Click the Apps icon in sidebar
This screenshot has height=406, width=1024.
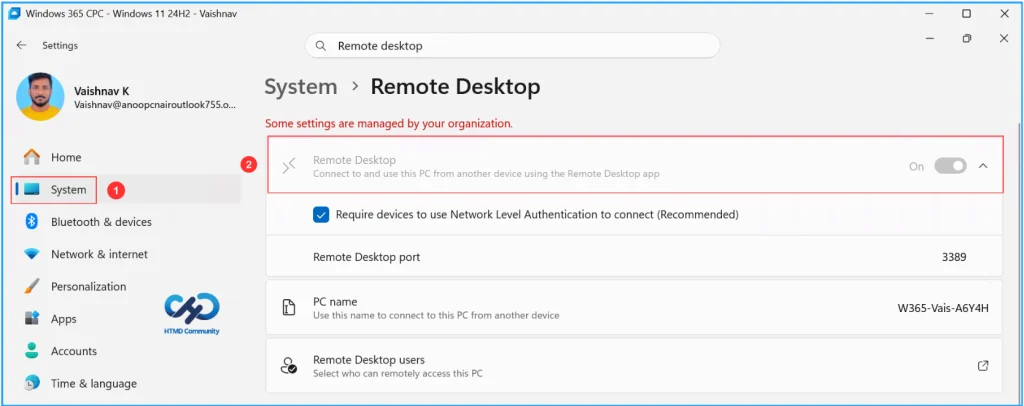tap(32, 319)
